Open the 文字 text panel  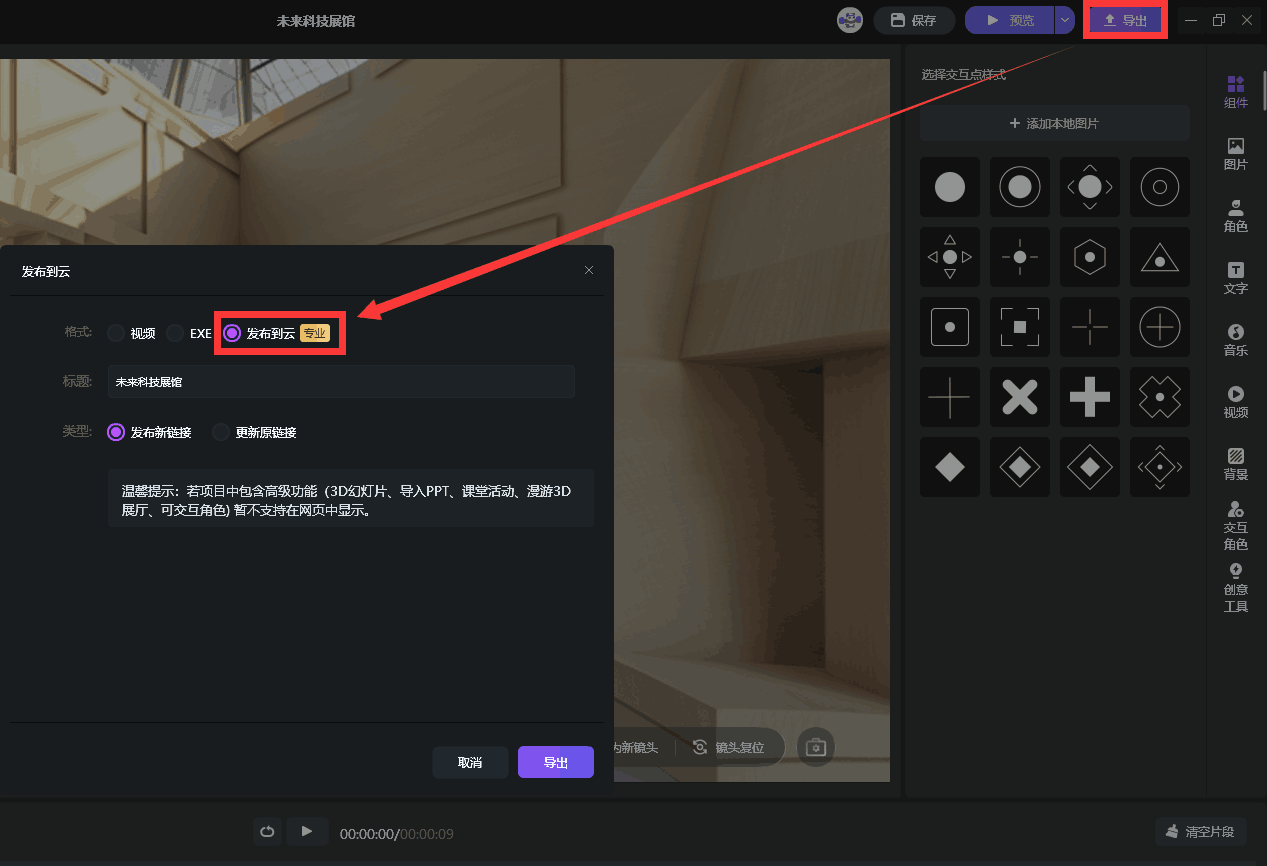1235,278
